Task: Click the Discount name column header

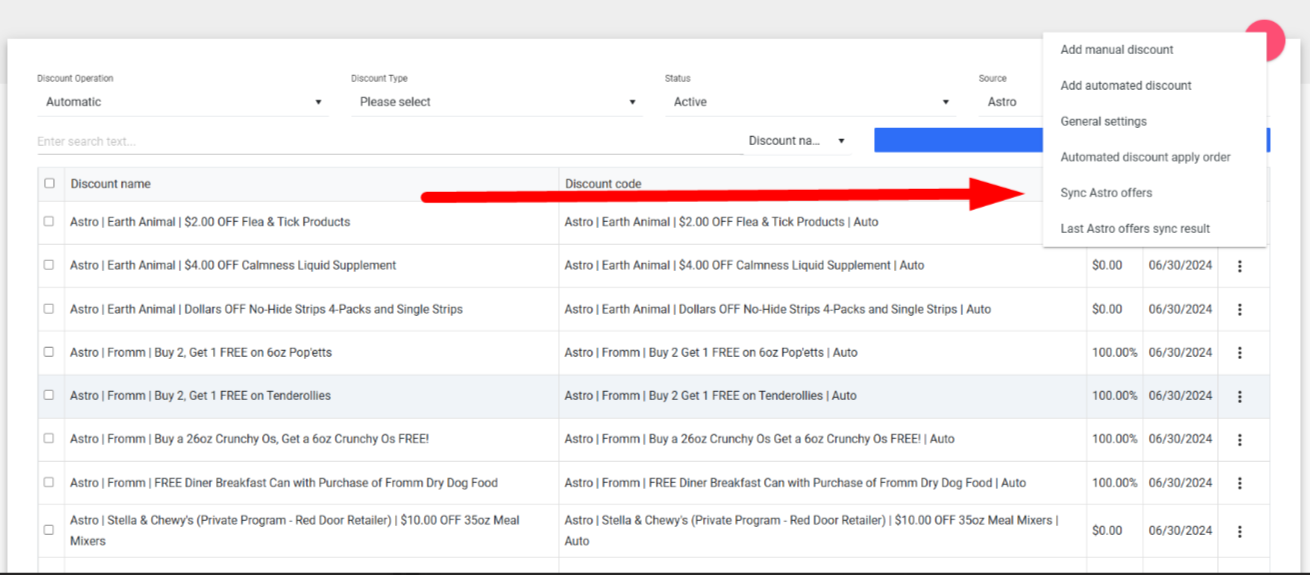Action: coord(110,184)
